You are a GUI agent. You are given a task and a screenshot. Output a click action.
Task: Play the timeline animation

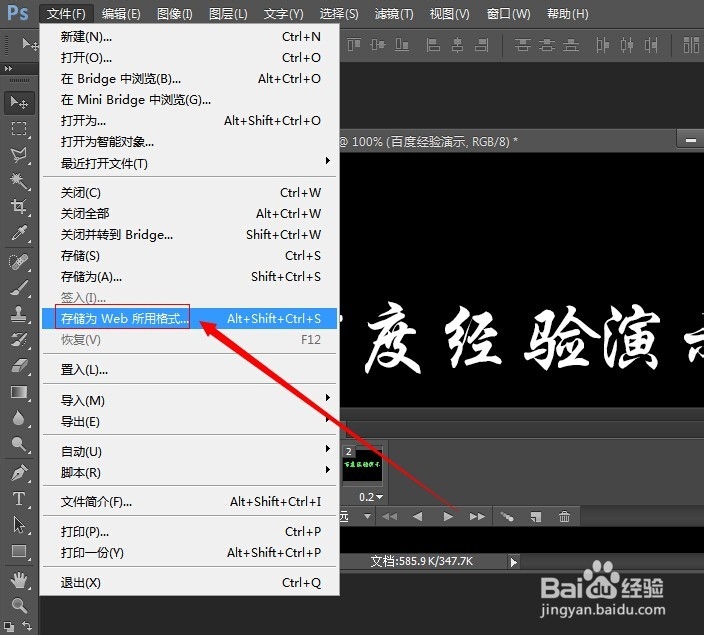pyautogui.click(x=448, y=517)
